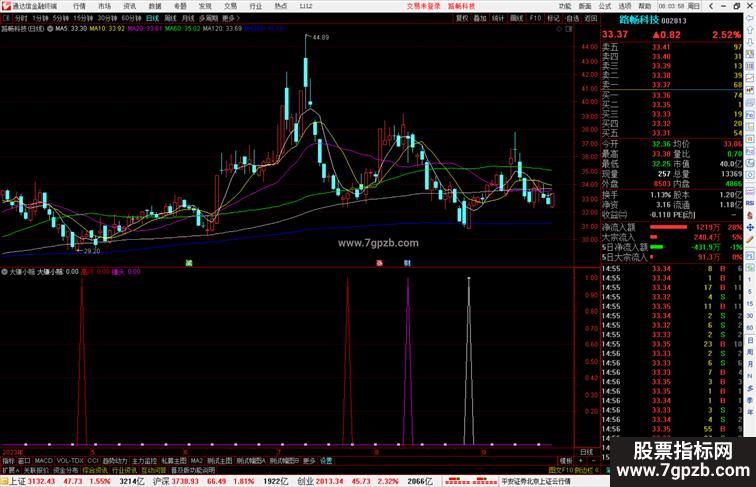Select the 5分钟 period
756x487 pixels.
pos(61,18)
